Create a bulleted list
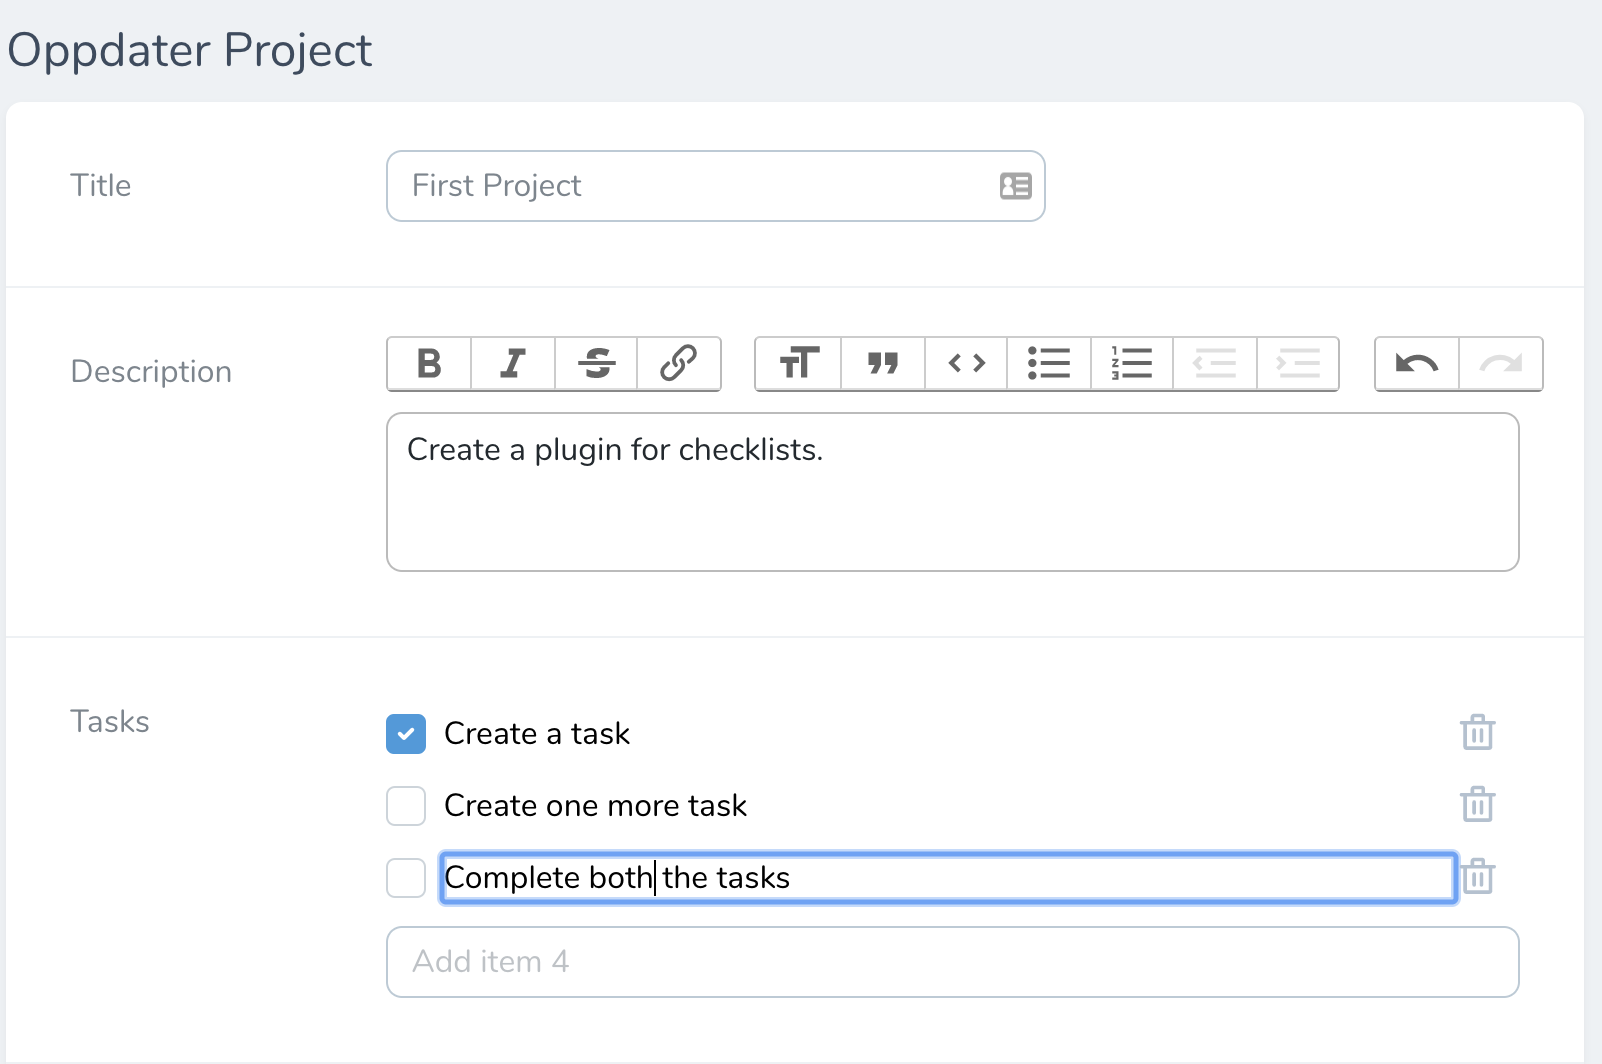 [1049, 364]
